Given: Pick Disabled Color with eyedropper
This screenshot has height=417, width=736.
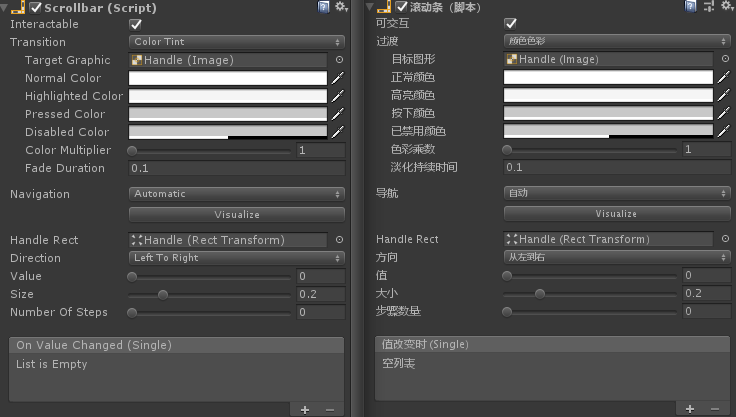Looking at the screenshot, I should (x=337, y=132).
